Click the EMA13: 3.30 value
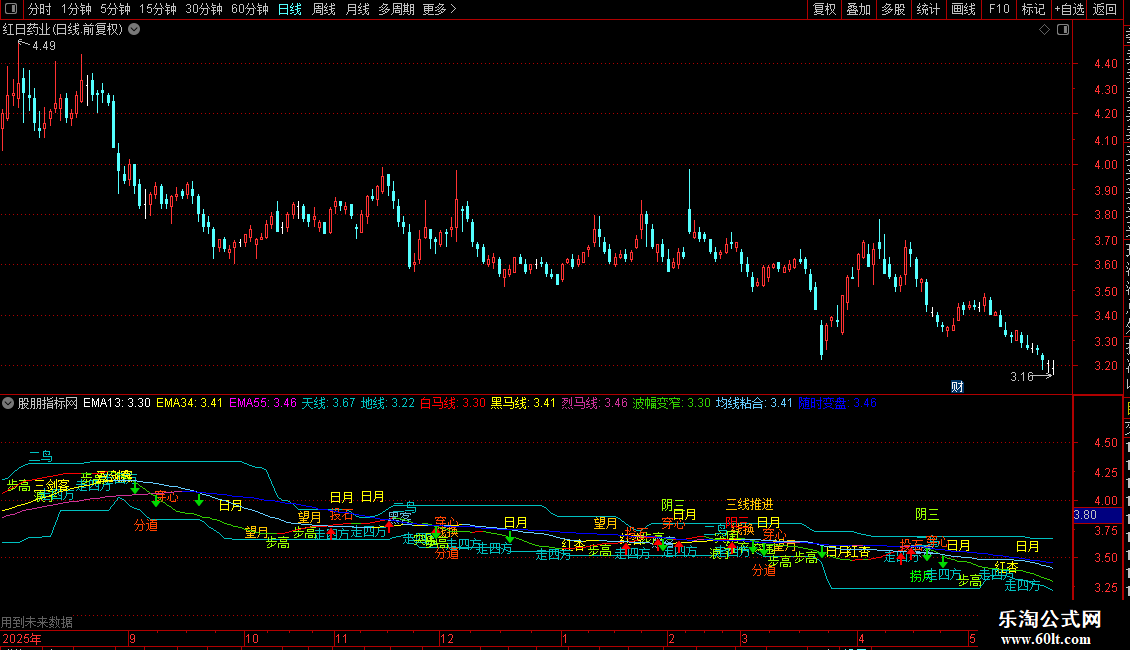The image size is (1130, 650). coord(117,404)
